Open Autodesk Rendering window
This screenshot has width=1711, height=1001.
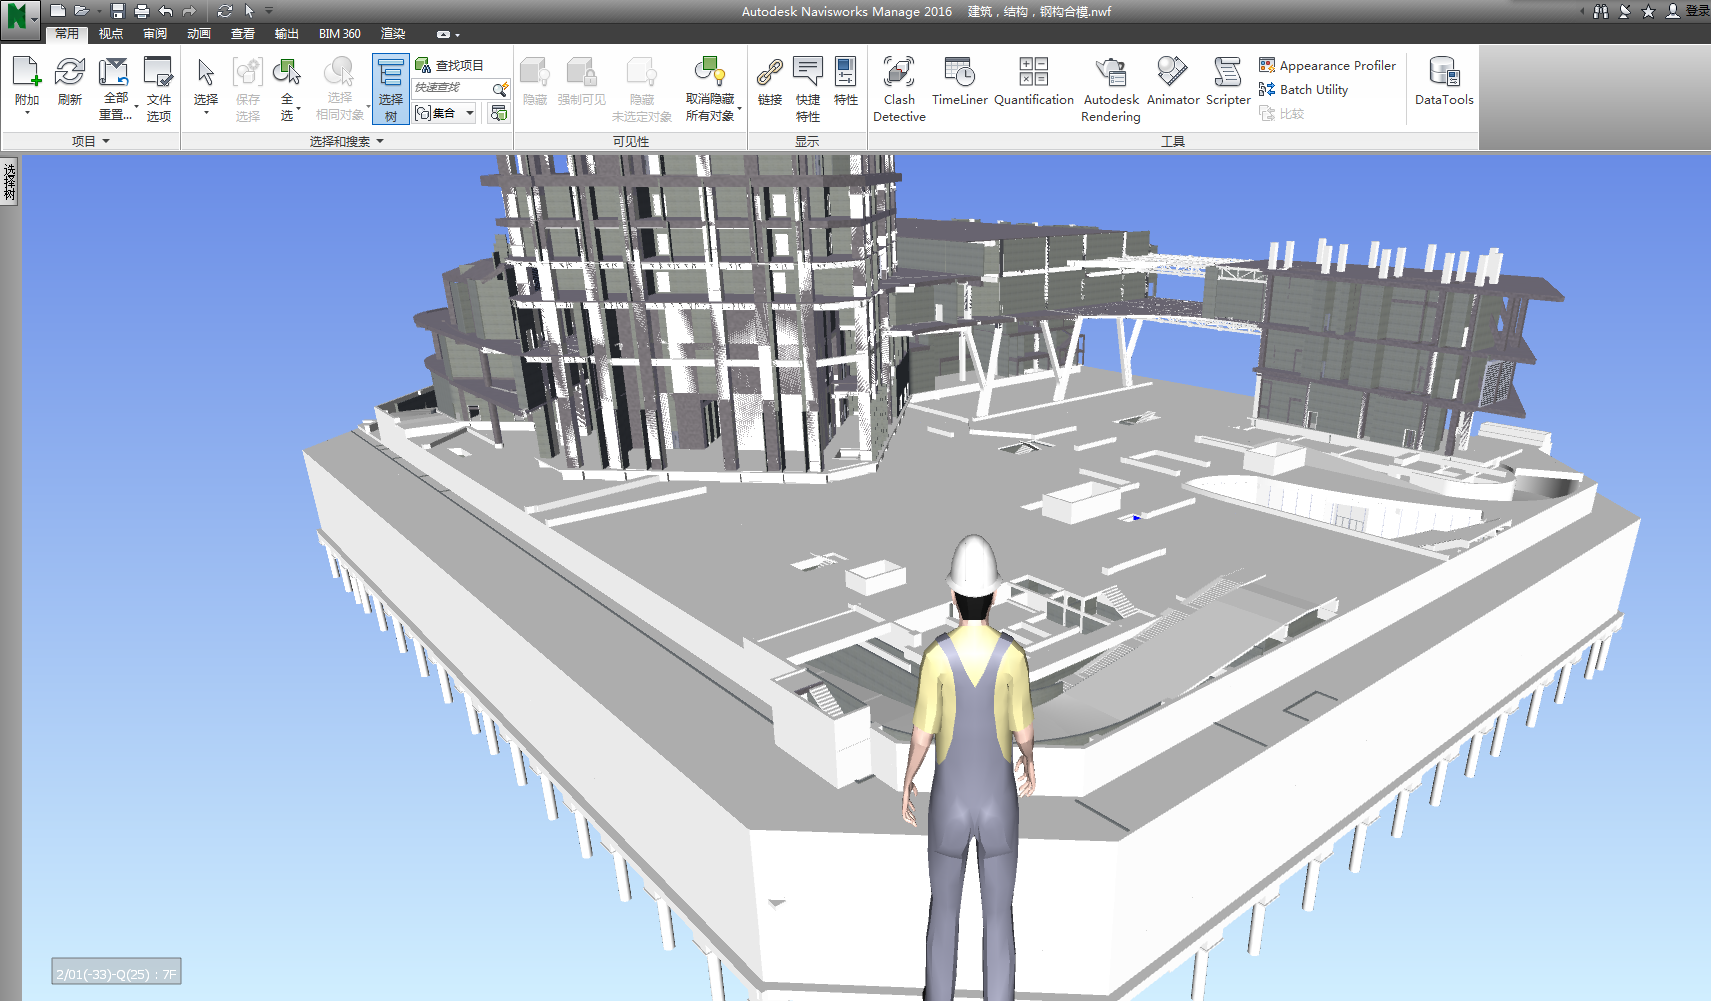tap(1111, 88)
